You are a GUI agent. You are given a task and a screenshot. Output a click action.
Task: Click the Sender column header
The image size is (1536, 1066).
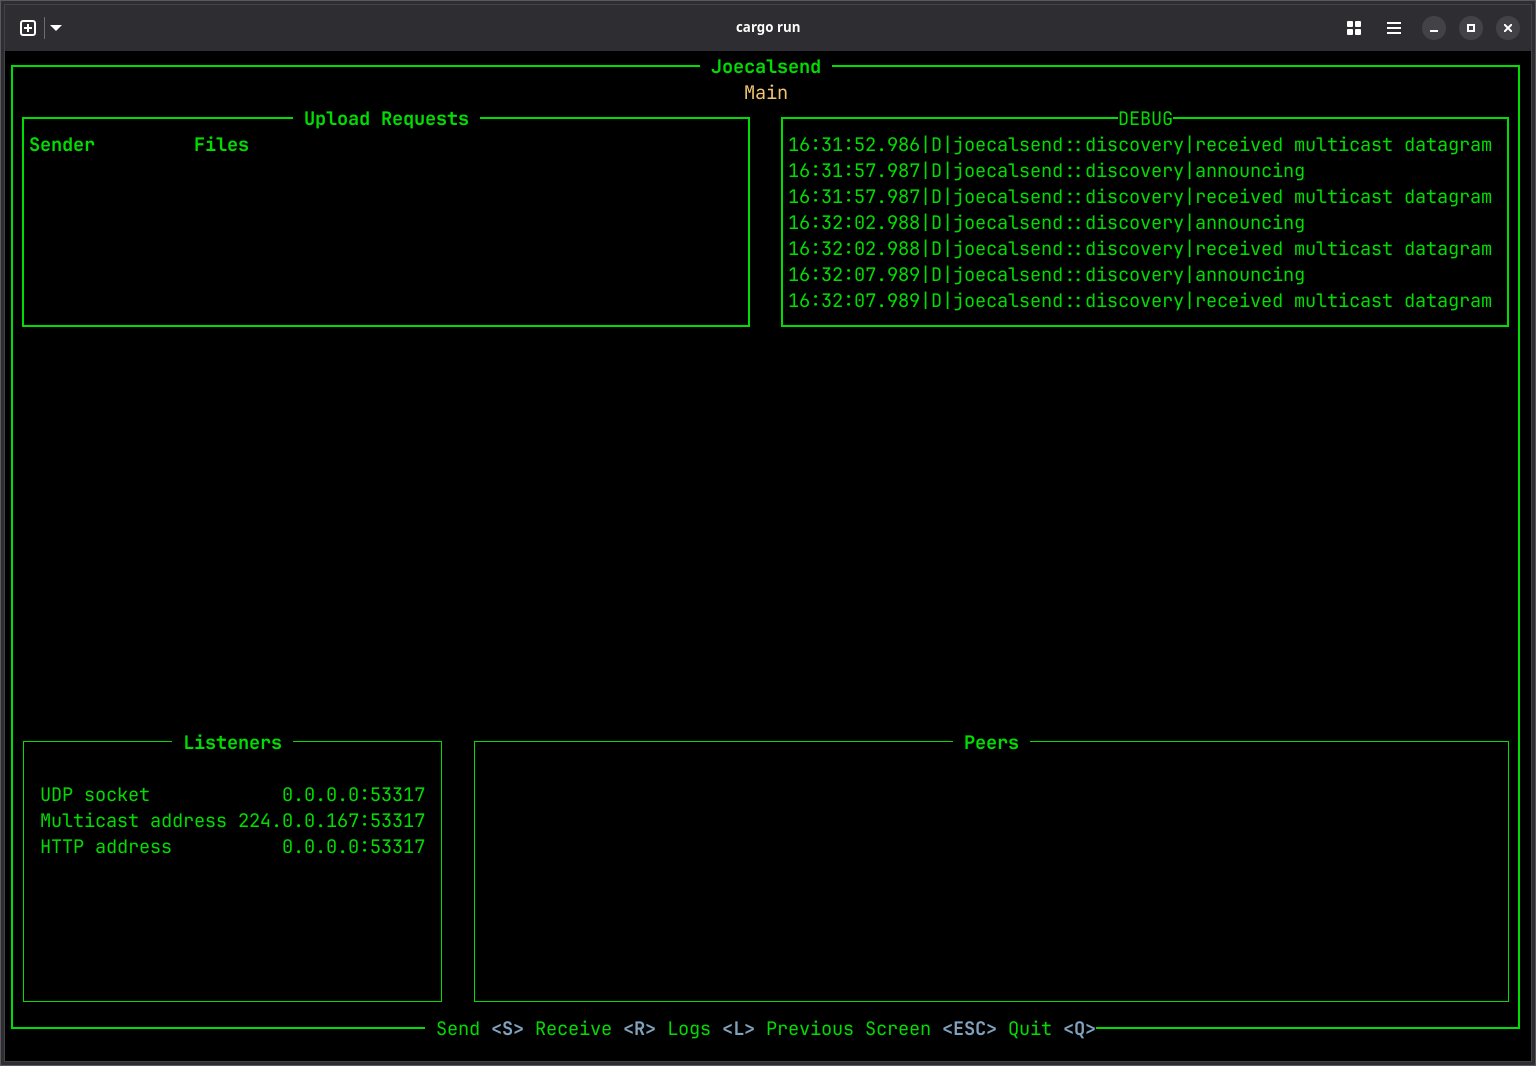point(62,145)
